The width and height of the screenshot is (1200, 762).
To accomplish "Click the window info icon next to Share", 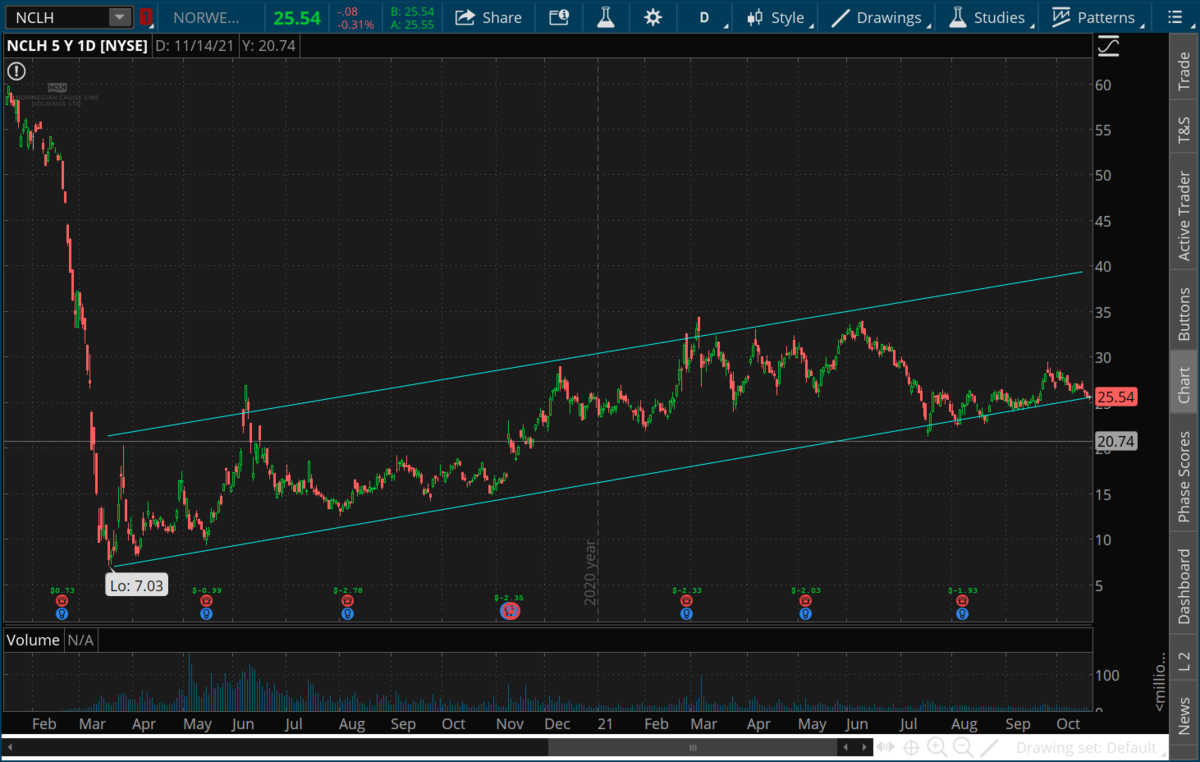I will coord(558,17).
